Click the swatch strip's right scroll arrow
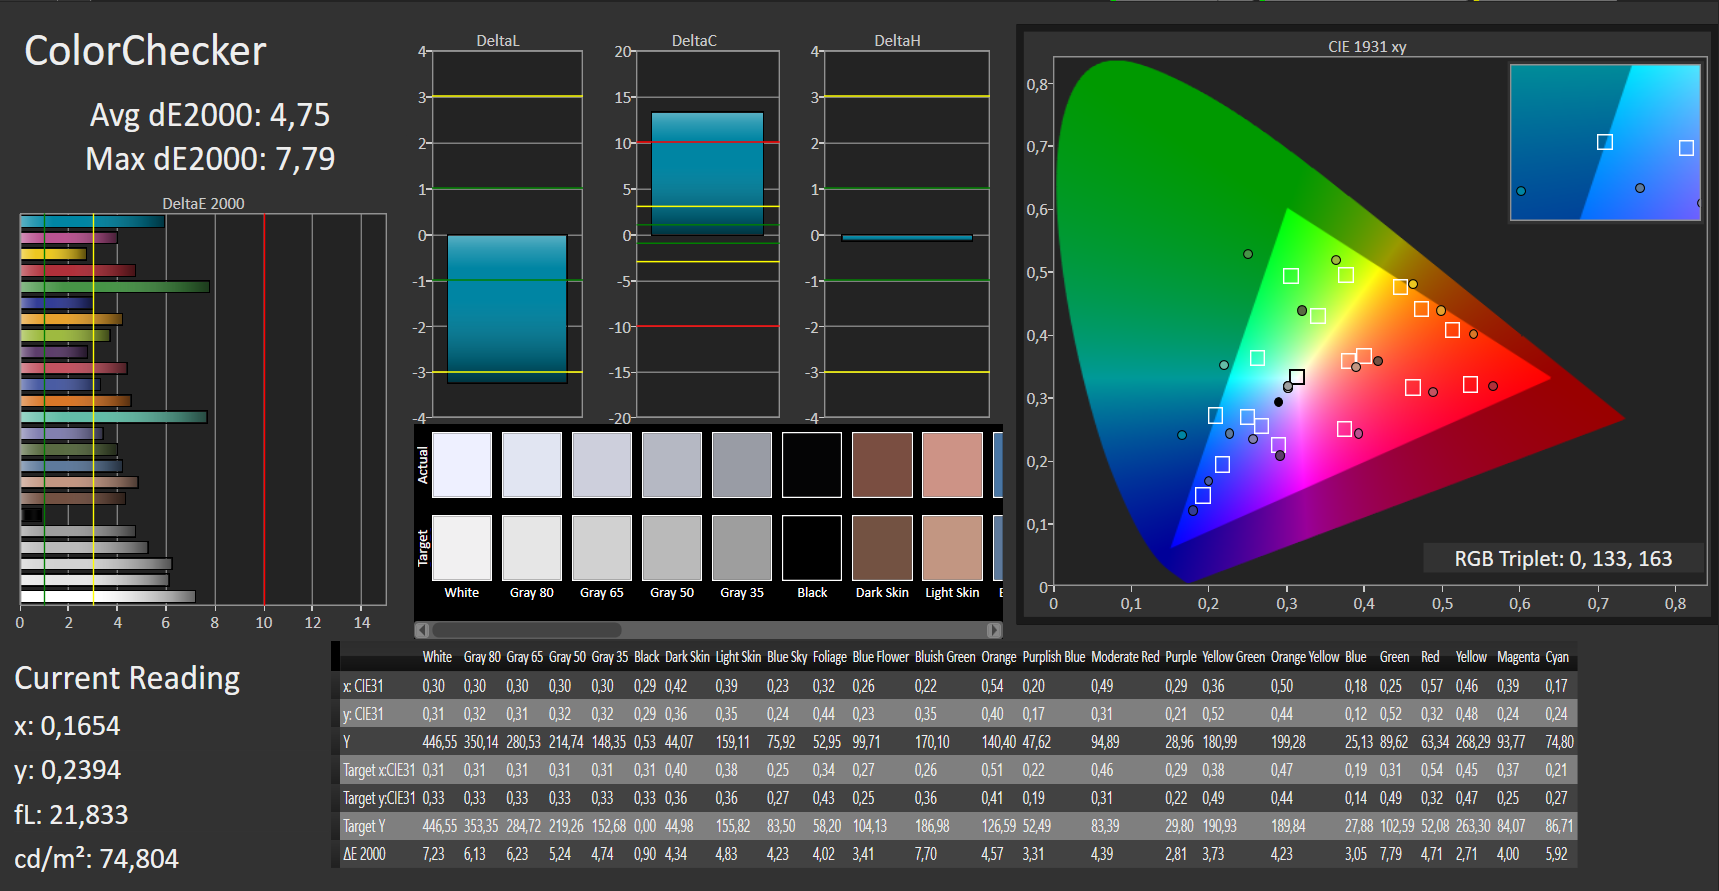Viewport: 1719px width, 891px height. click(994, 630)
